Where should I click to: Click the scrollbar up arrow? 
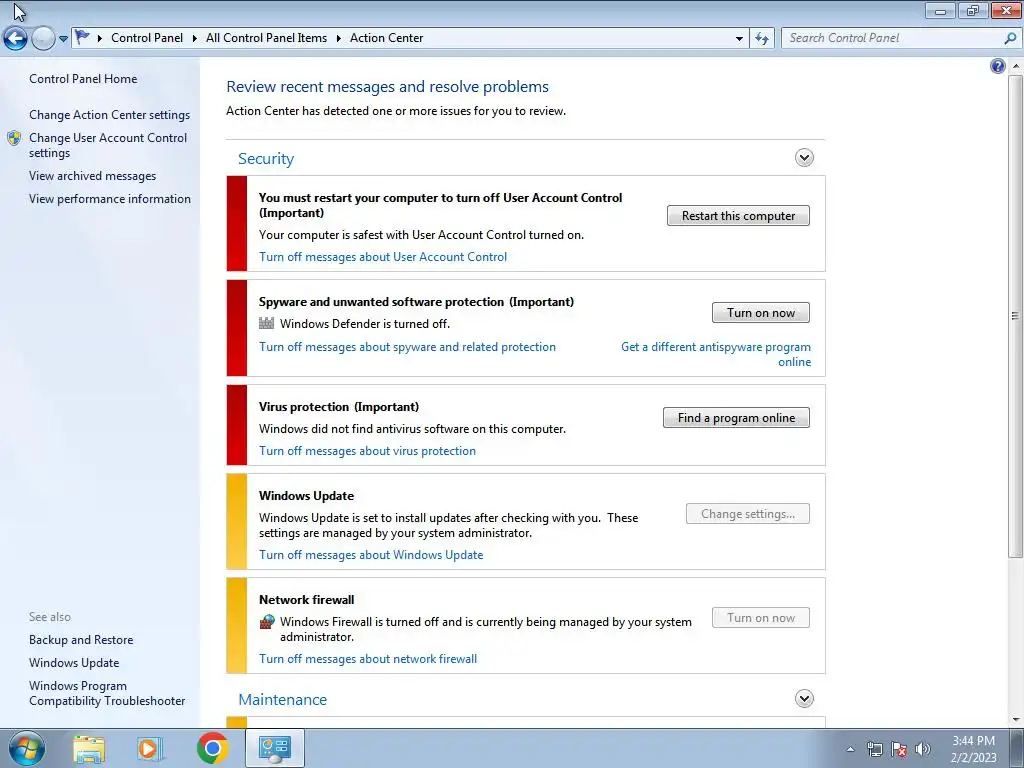click(1015, 66)
